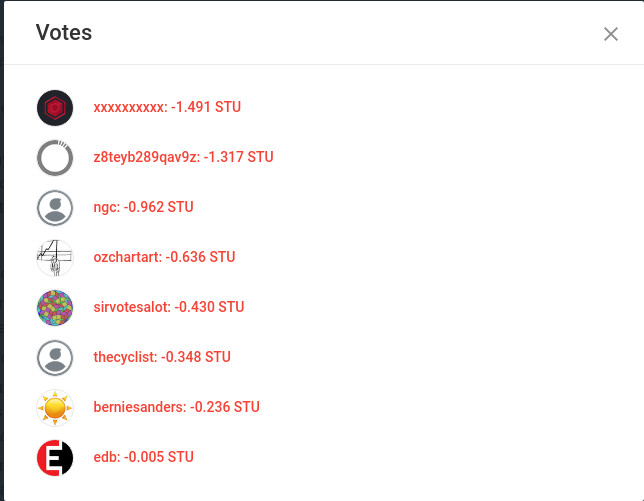Click the z8teyb289qav9z -1.317 STU vote entry
The width and height of the screenshot is (644, 501).
[183, 157]
